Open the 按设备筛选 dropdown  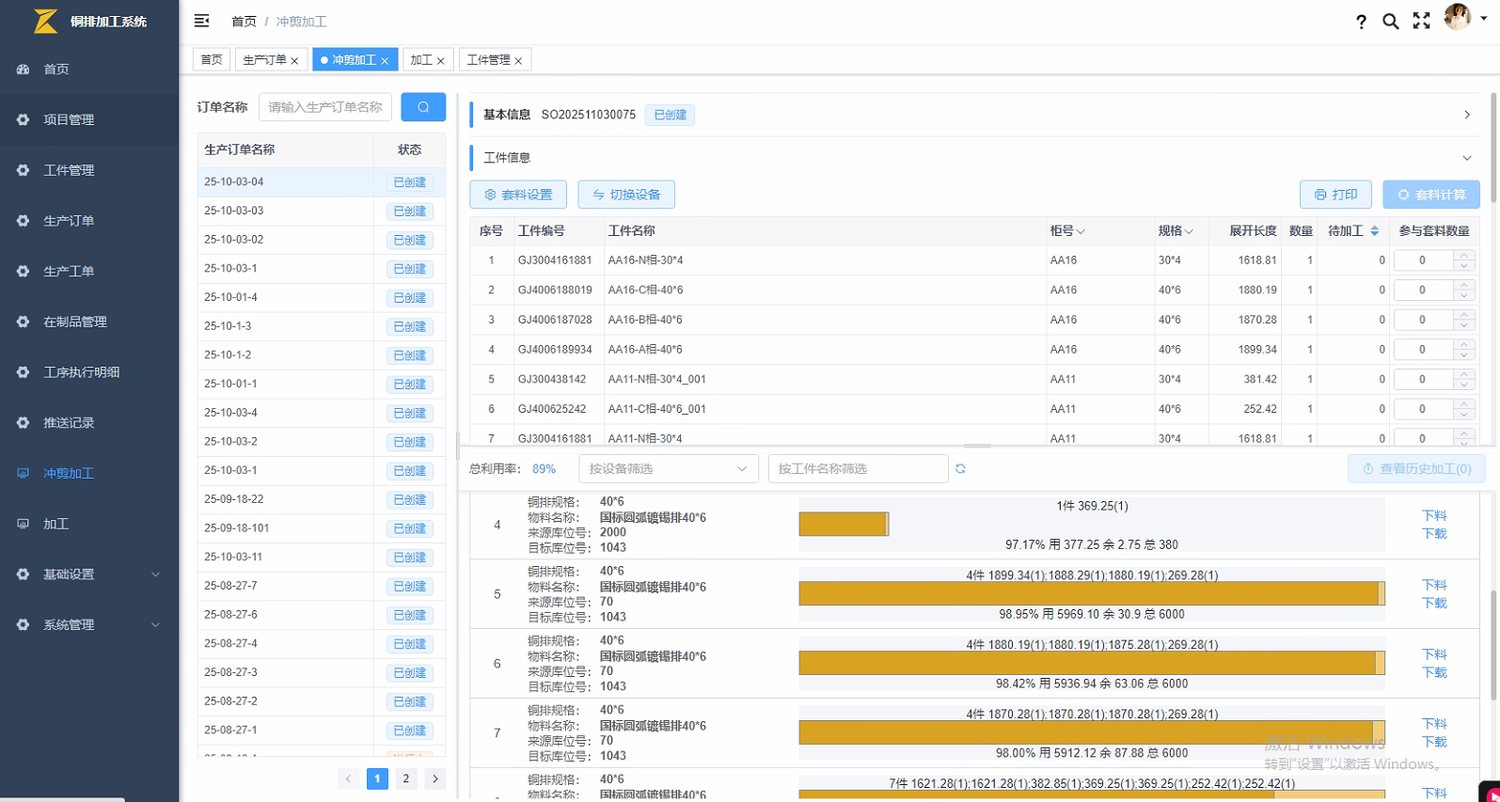[x=669, y=469]
